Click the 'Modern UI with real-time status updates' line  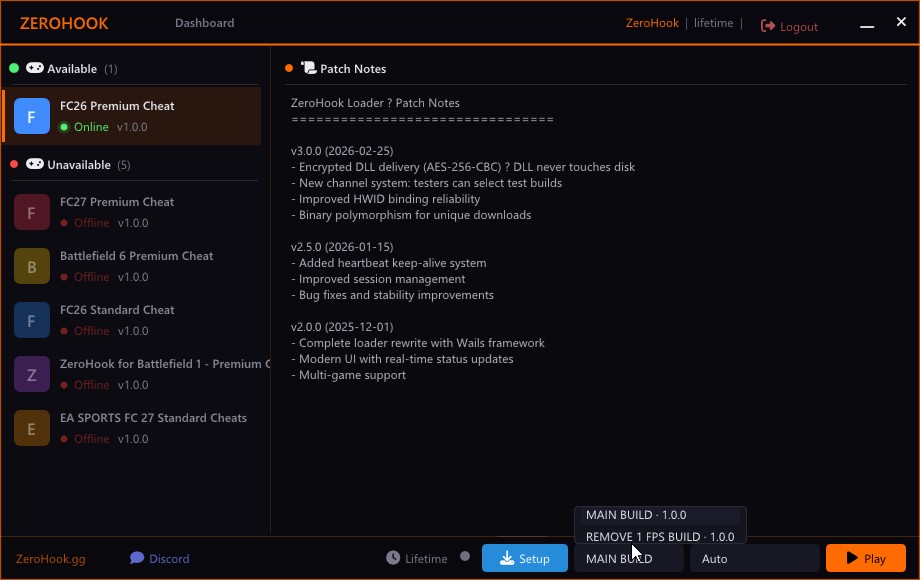click(x=402, y=358)
